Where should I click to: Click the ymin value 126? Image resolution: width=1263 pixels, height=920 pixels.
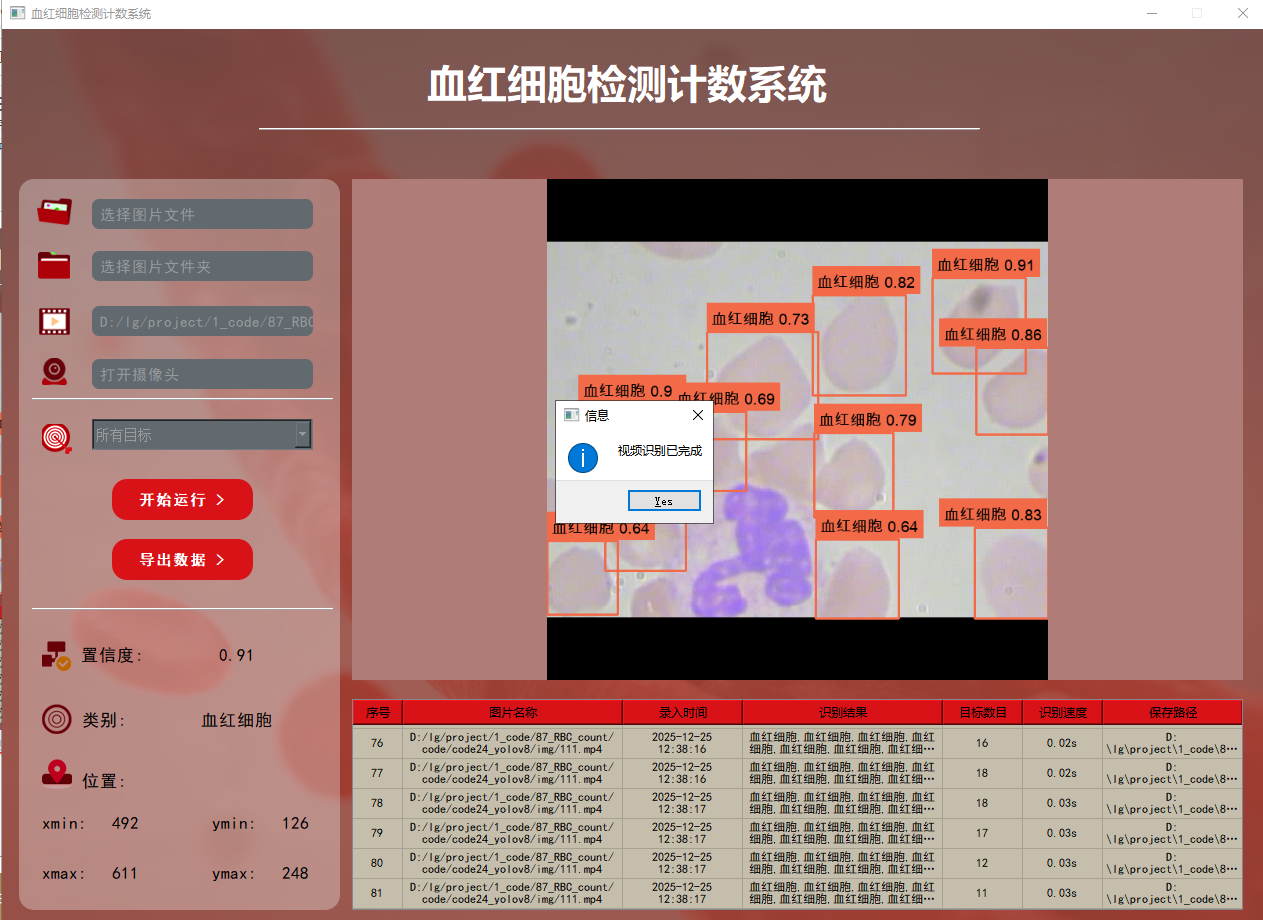[295, 824]
